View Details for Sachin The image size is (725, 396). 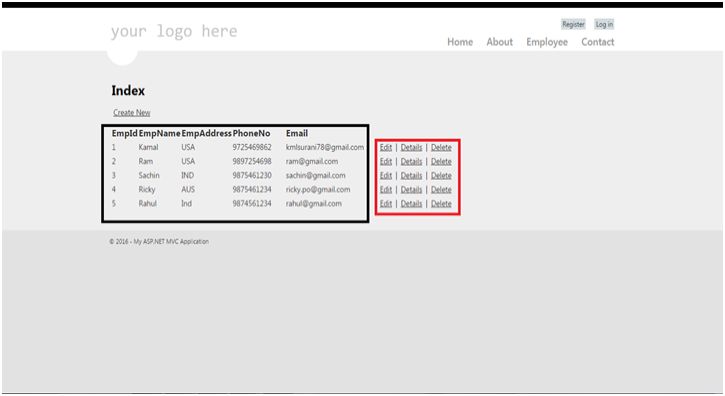pyautogui.click(x=411, y=176)
